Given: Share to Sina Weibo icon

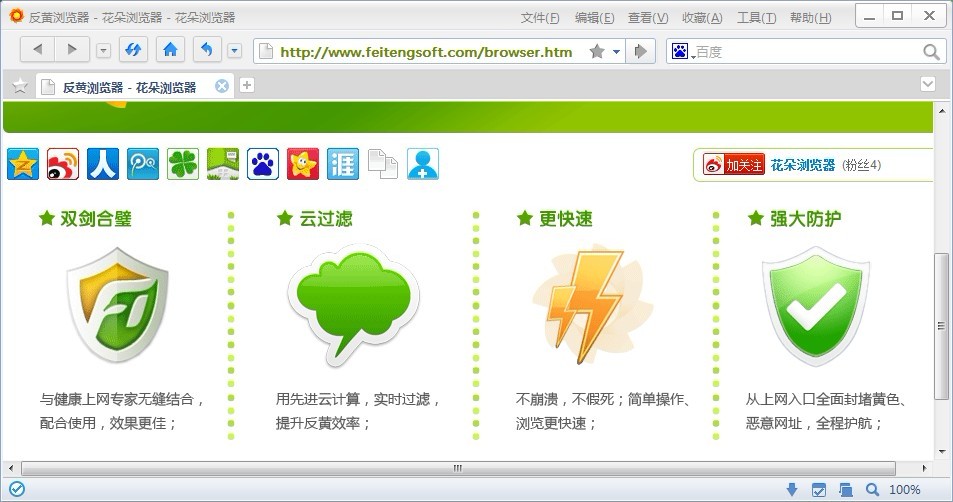Looking at the screenshot, I should click(63, 164).
